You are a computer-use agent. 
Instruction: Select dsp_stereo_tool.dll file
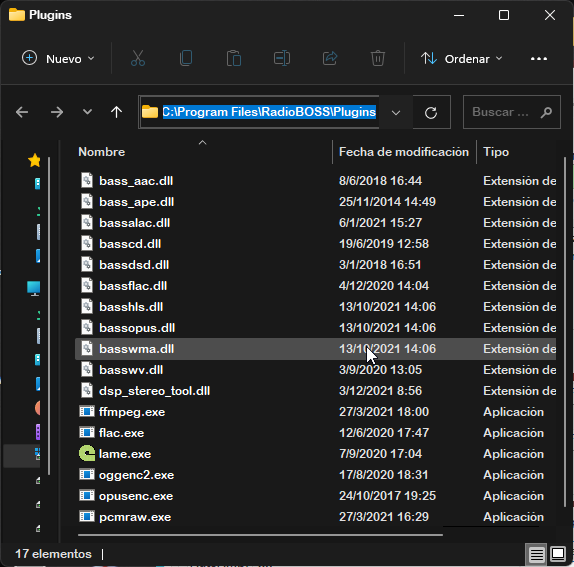pyautogui.click(x=316, y=391)
